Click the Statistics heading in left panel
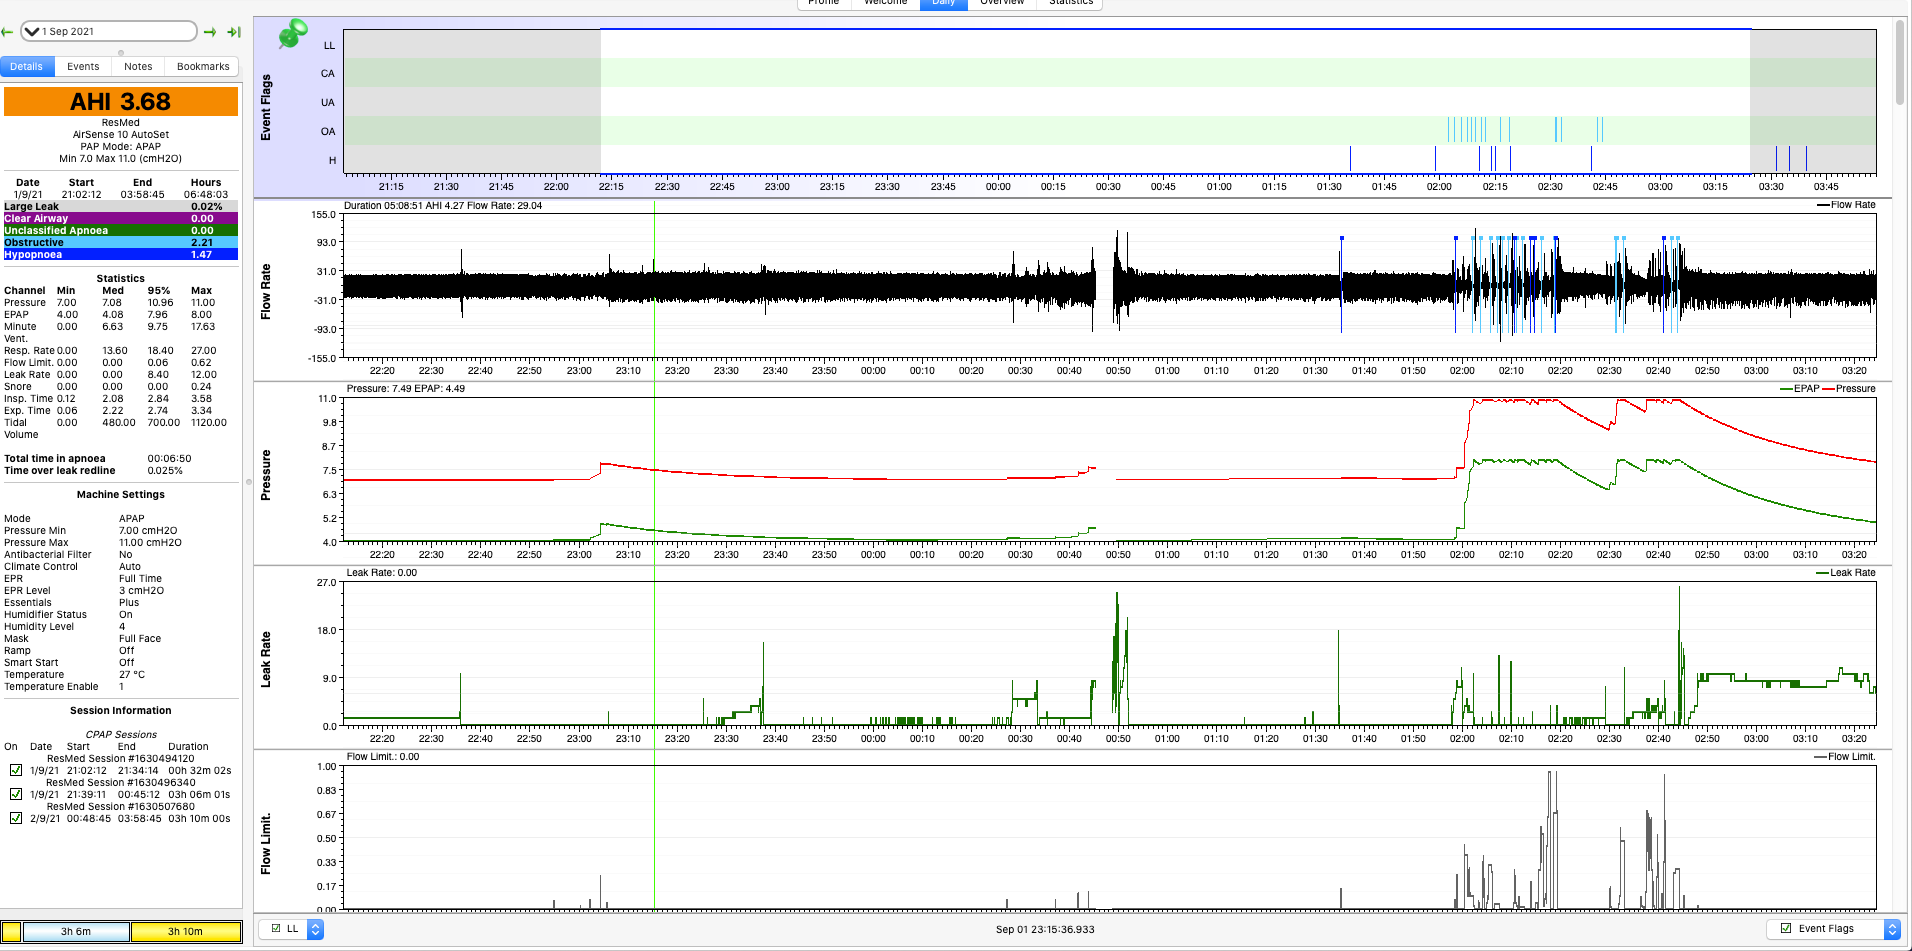The width and height of the screenshot is (1912, 951). click(x=121, y=279)
